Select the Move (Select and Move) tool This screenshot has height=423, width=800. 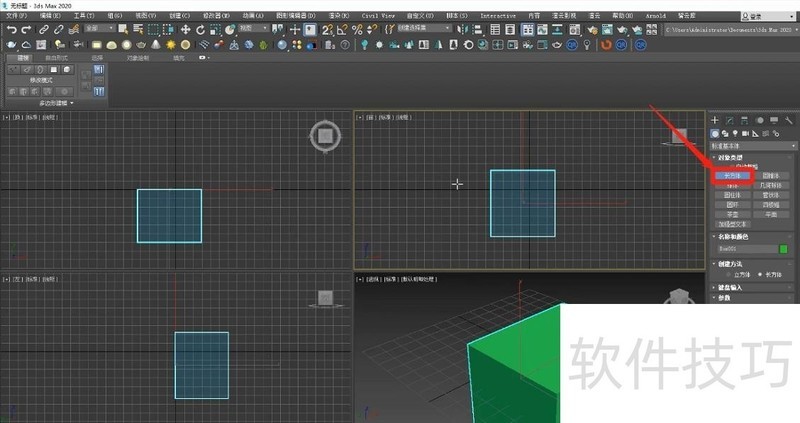tap(185, 30)
